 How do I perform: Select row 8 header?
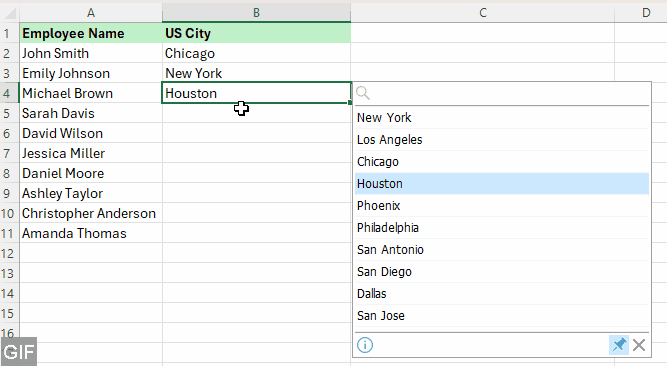[x=9, y=173]
